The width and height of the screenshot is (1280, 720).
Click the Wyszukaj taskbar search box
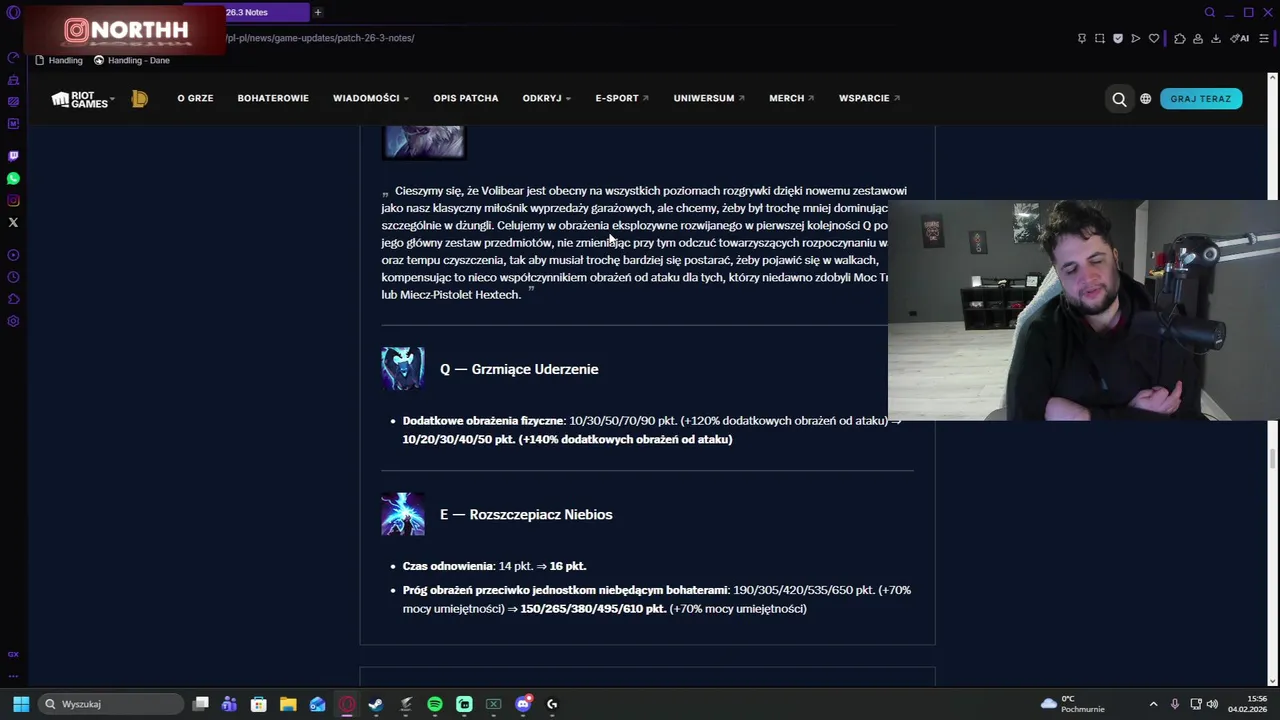tap(111, 704)
